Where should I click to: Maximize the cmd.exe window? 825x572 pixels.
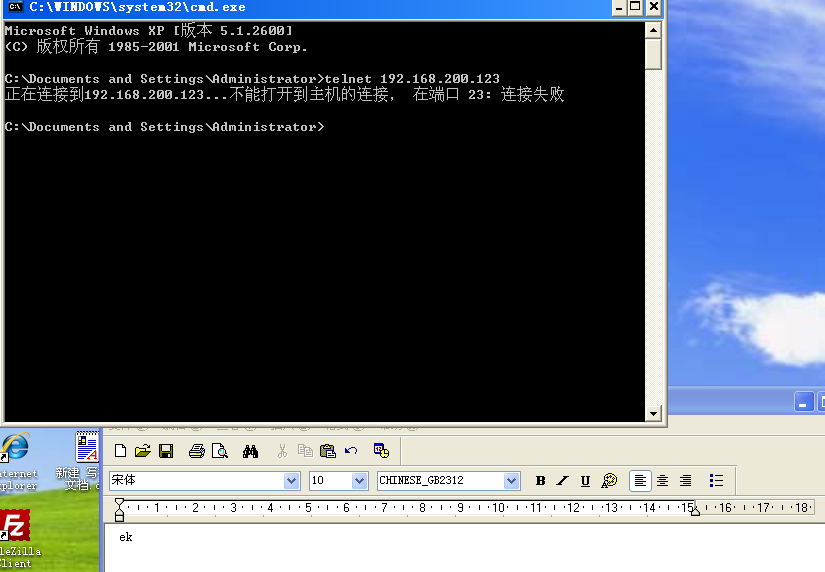636,7
